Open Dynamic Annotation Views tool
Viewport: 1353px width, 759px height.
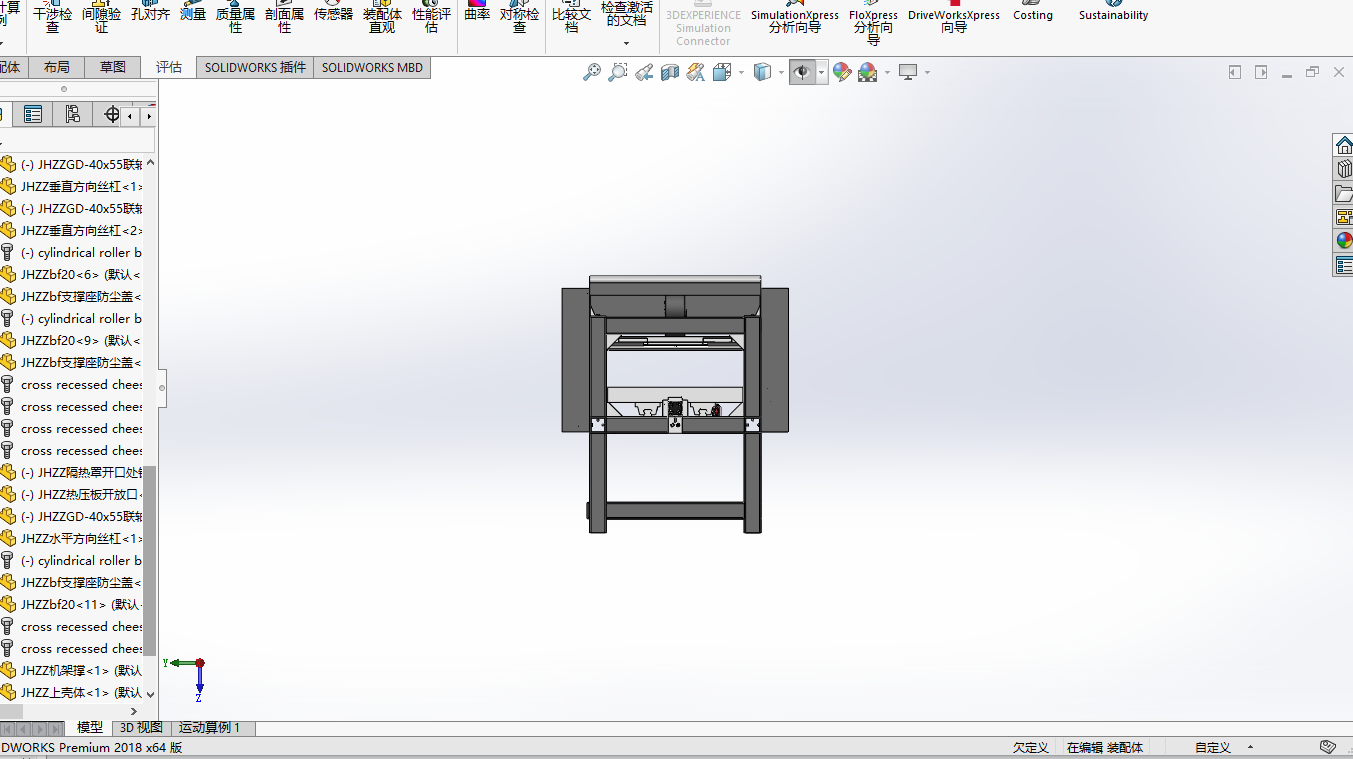click(696, 72)
